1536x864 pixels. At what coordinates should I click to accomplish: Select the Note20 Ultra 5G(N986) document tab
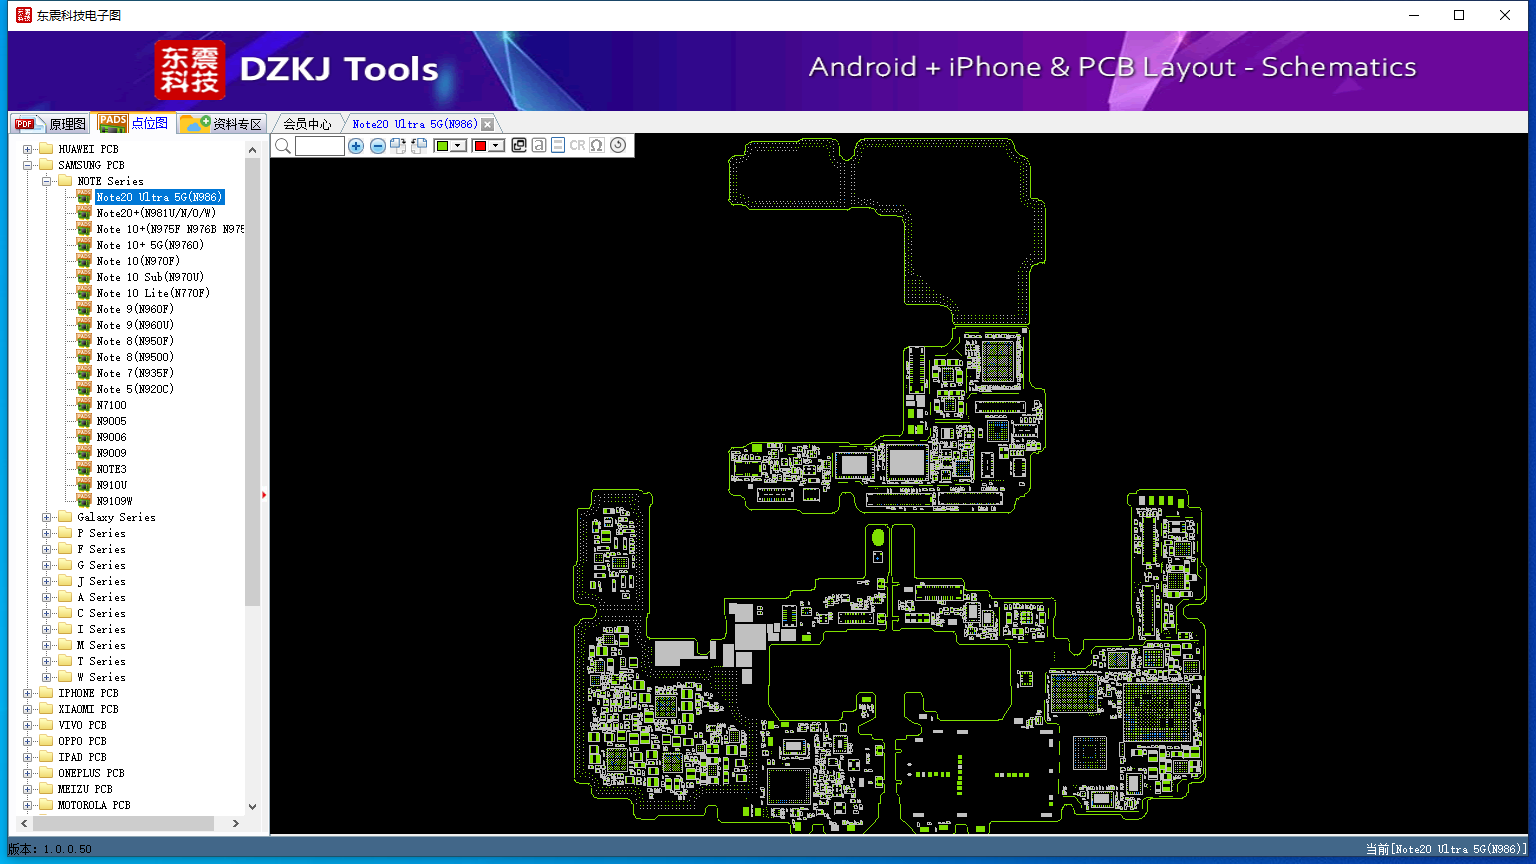pos(415,124)
